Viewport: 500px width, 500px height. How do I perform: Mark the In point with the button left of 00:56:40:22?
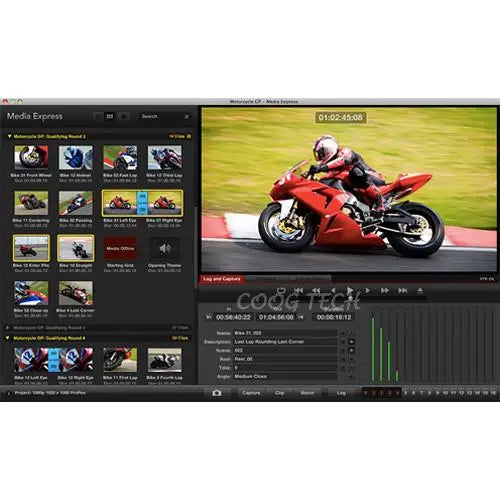pyautogui.click(x=208, y=317)
